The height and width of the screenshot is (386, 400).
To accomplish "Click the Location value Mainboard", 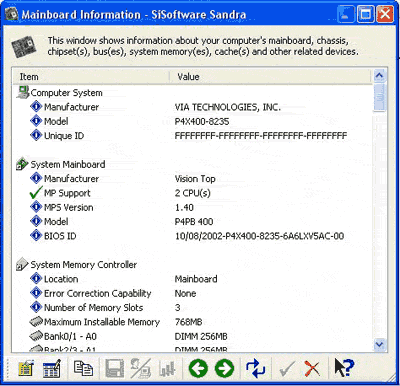I will pos(196,279).
